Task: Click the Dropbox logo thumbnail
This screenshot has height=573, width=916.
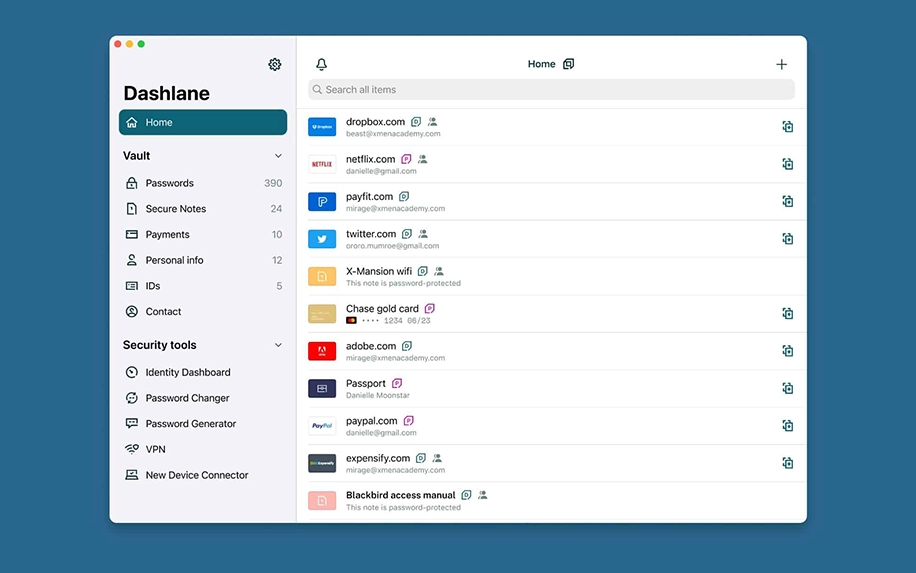Action: coord(322,127)
